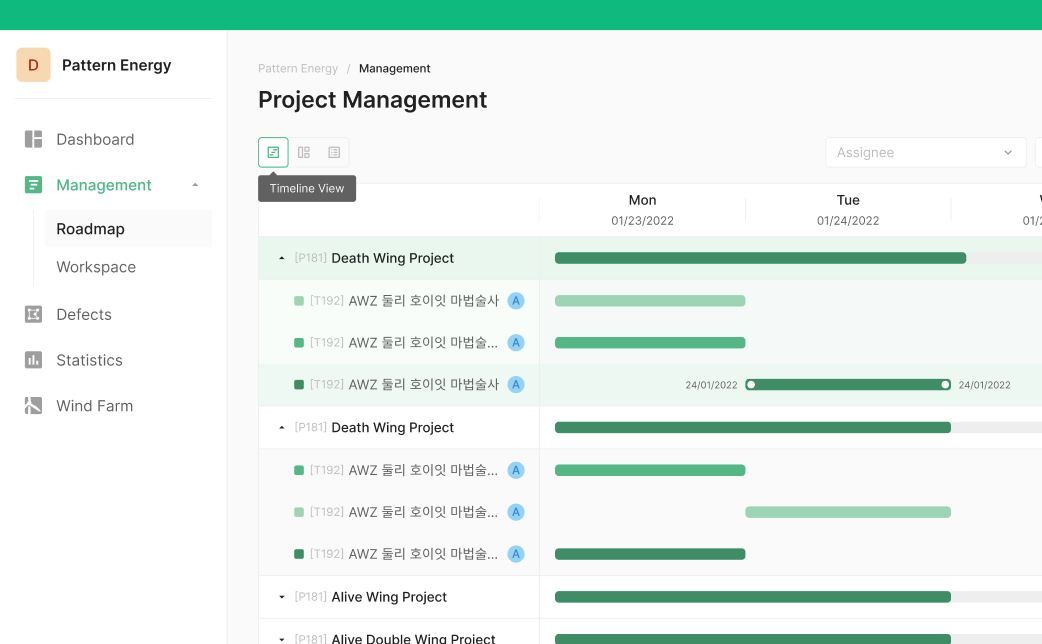Image resolution: width=1042 pixels, height=644 pixels.
Task: Expand the Alive Wing Project row
Action: tap(282, 597)
